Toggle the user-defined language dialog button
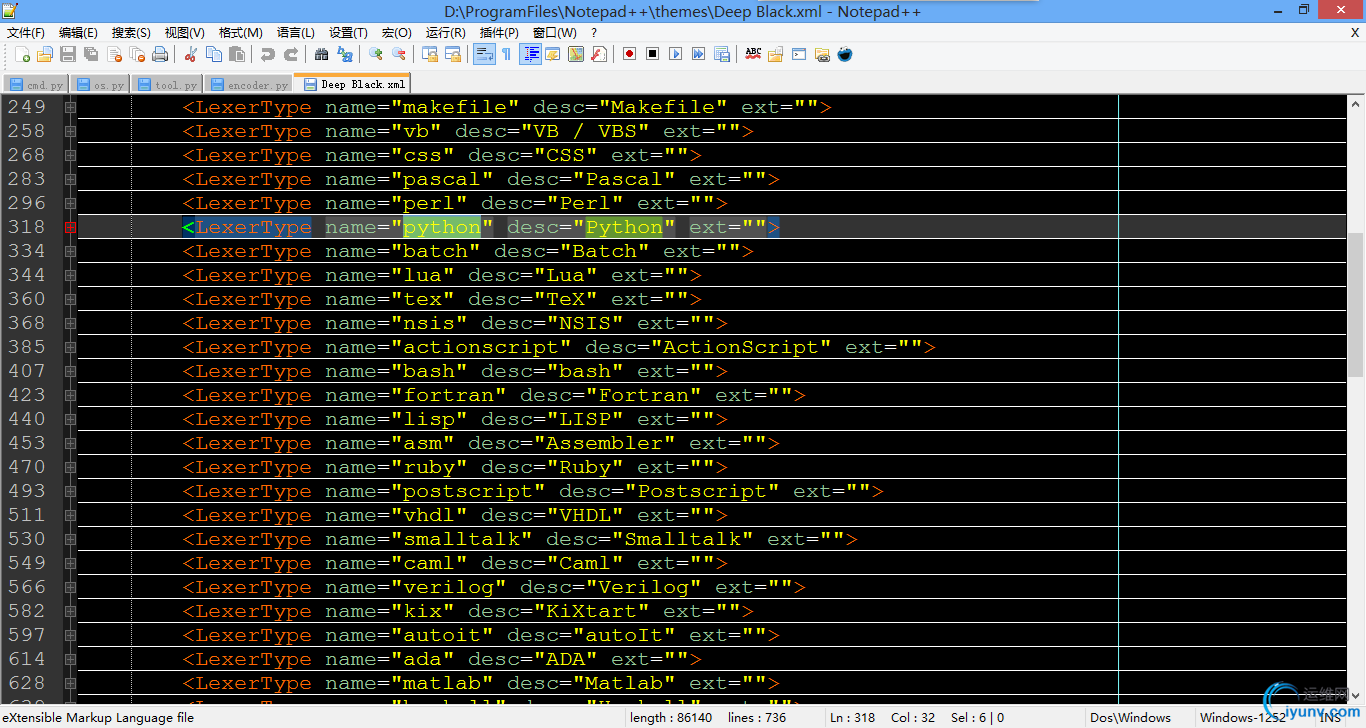 click(552, 54)
